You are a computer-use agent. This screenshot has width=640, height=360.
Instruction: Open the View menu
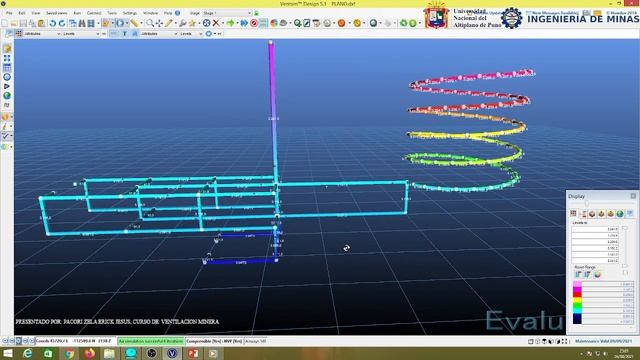point(36,13)
